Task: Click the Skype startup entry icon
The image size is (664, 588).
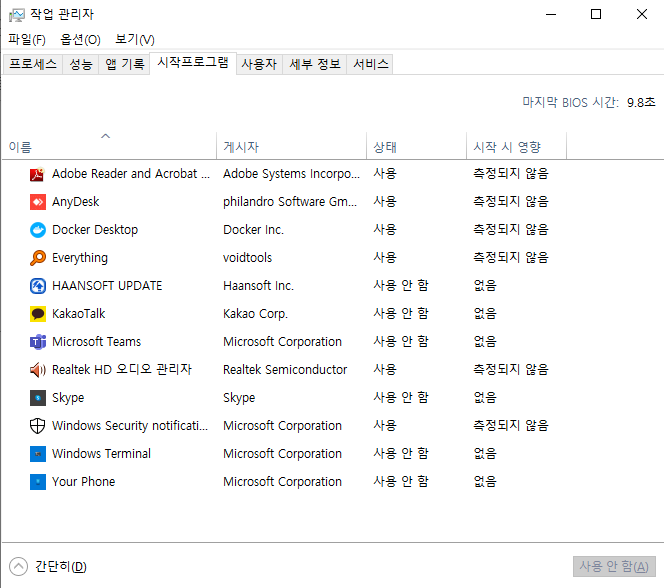Action: pos(37,398)
